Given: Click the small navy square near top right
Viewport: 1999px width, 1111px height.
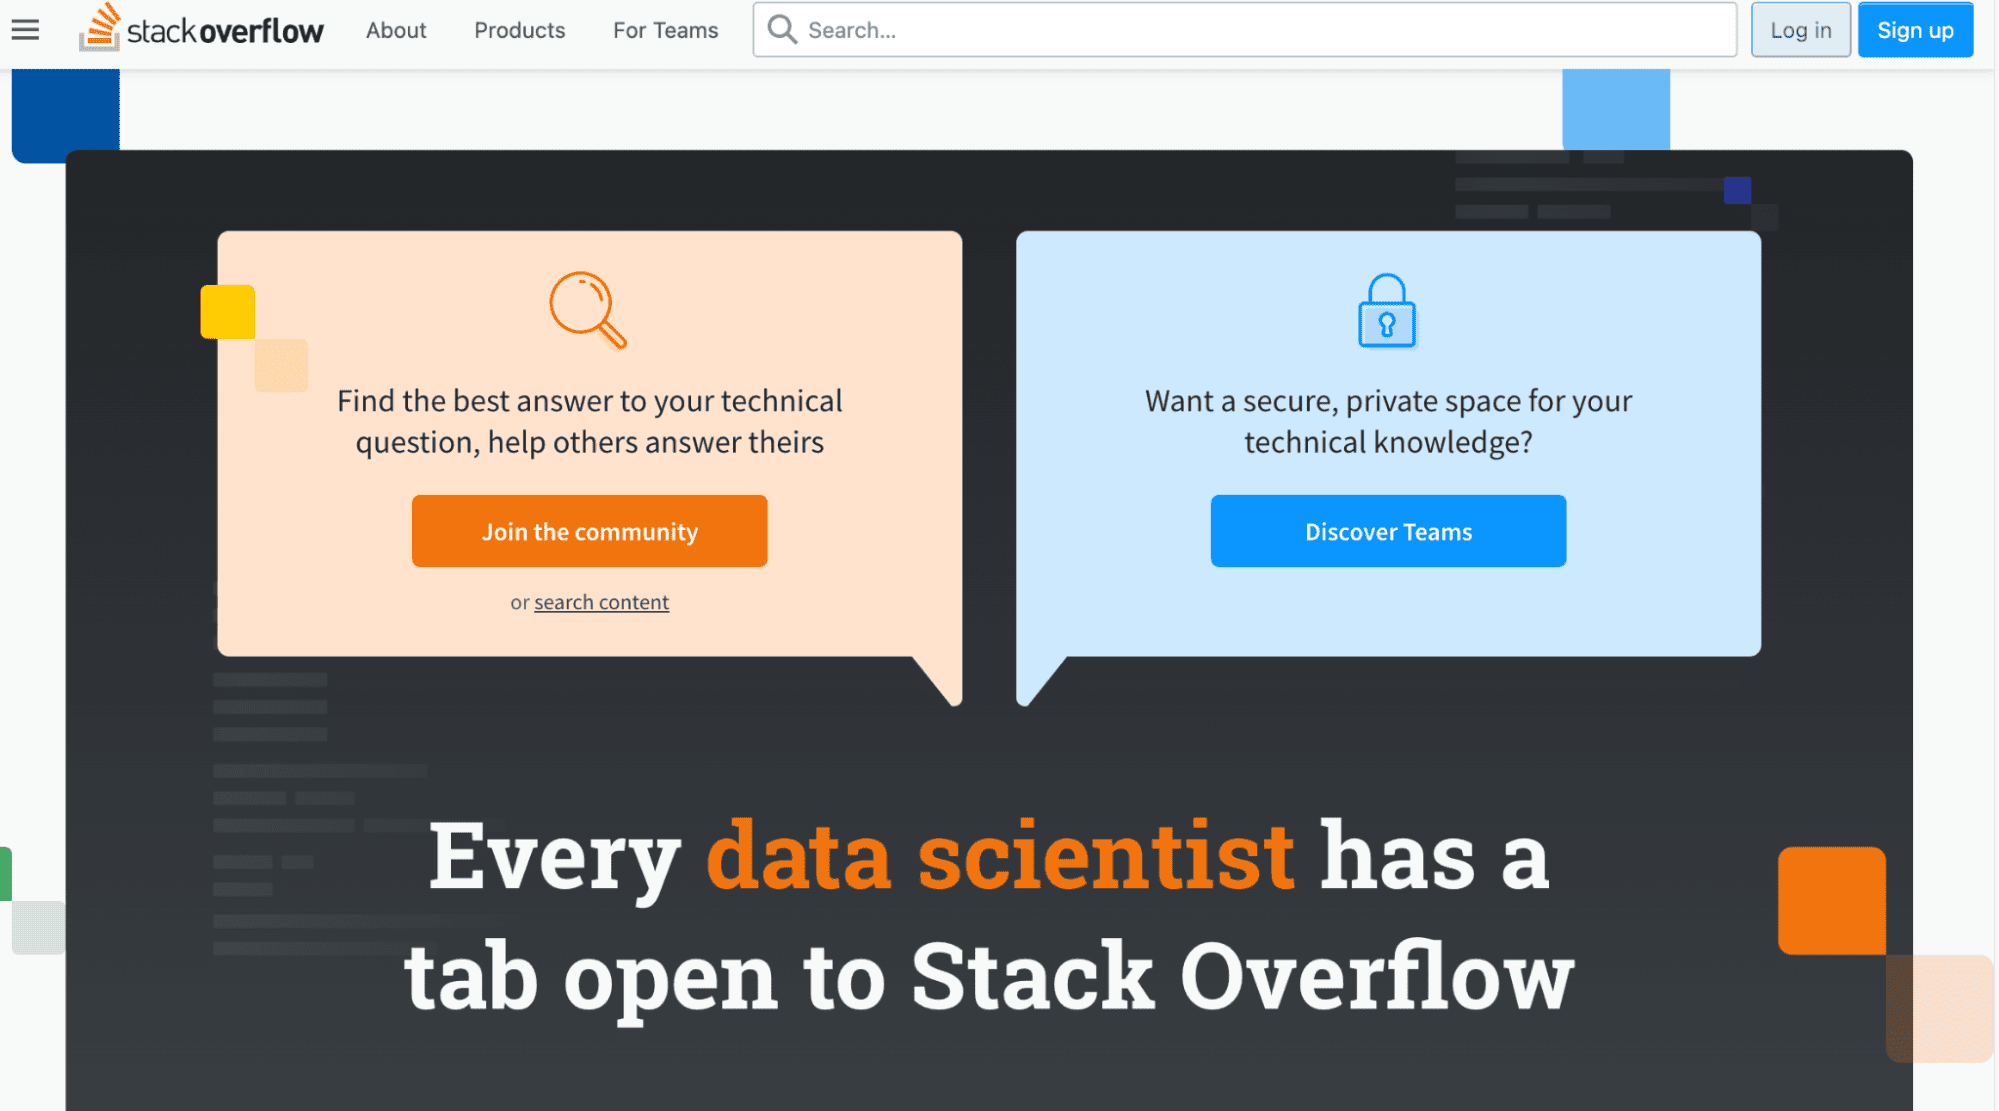Looking at the screenshot, I should (1737, 190).
